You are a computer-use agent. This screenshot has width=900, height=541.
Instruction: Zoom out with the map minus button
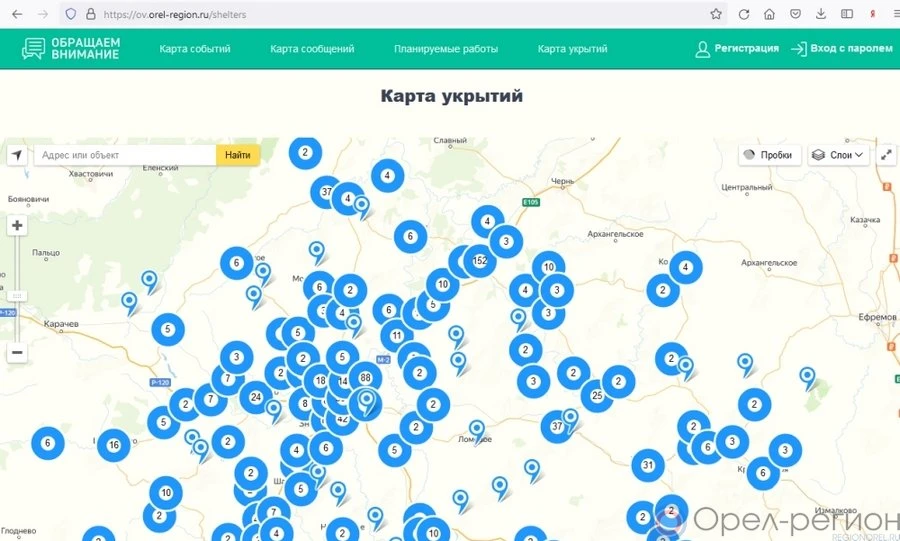[x=17, y=353]
